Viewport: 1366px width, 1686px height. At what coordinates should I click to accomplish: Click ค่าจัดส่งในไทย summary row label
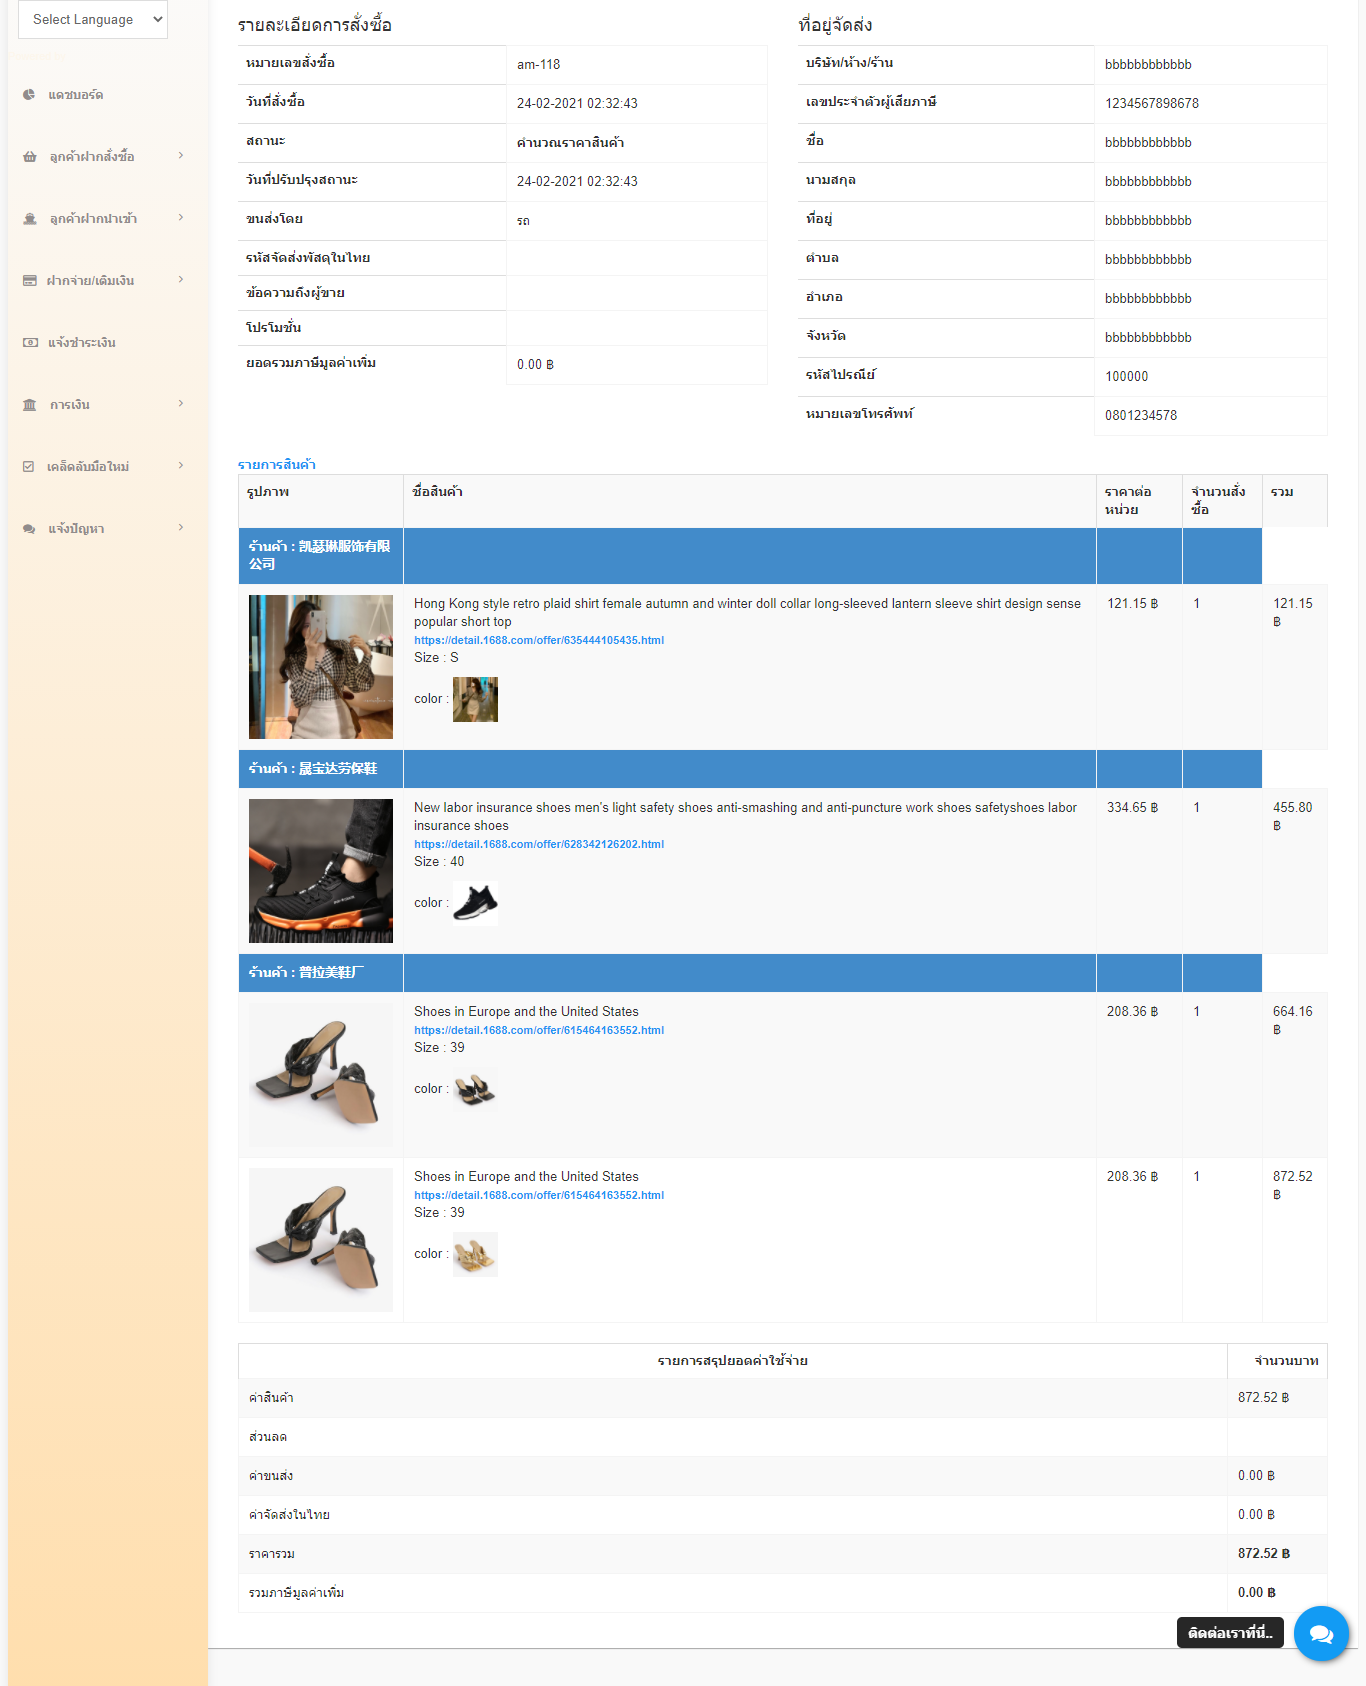[289, 1514]
